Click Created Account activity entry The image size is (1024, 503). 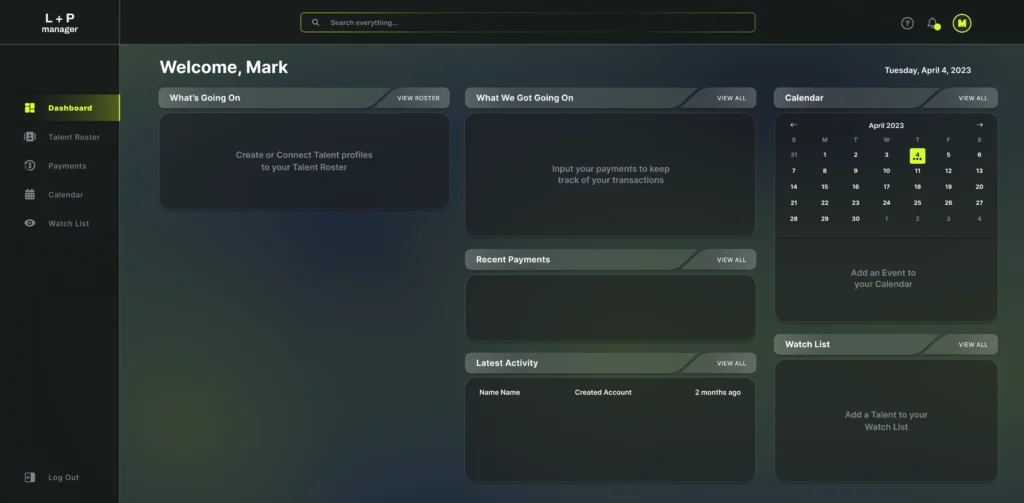pos(603,393)
